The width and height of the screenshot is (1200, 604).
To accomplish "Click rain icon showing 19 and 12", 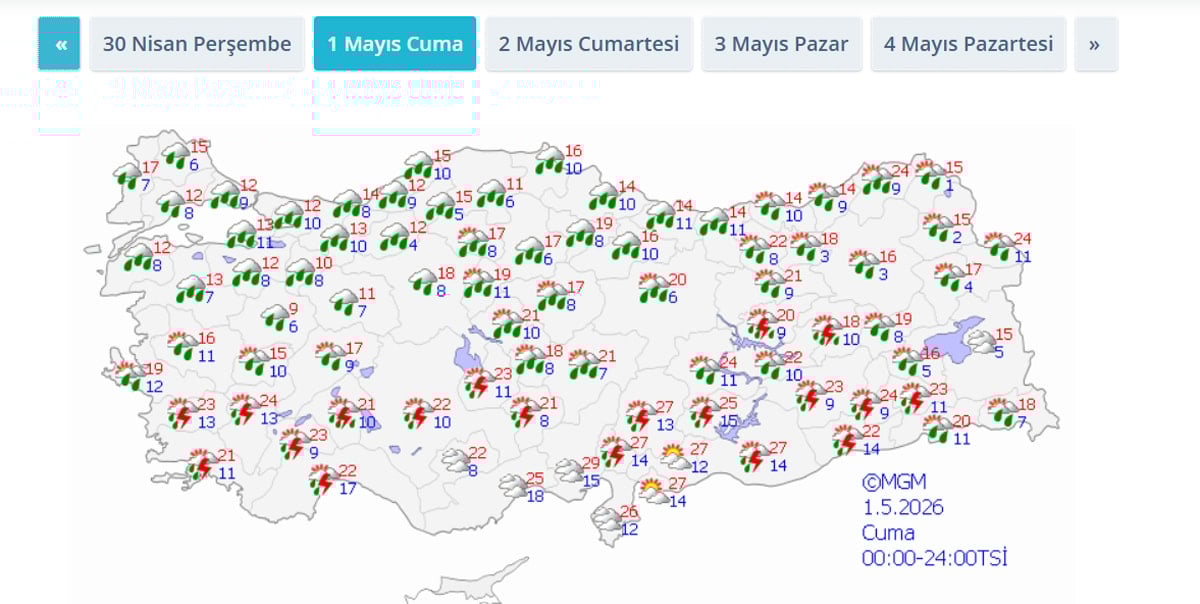I will point(130,376).
